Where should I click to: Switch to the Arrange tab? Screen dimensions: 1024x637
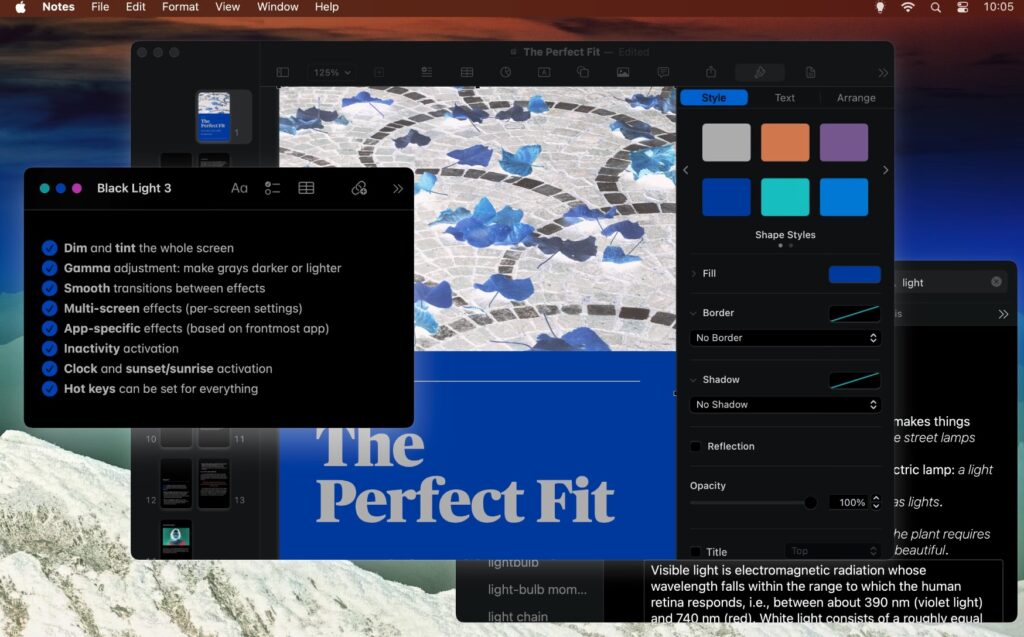(x=856, y=97)
